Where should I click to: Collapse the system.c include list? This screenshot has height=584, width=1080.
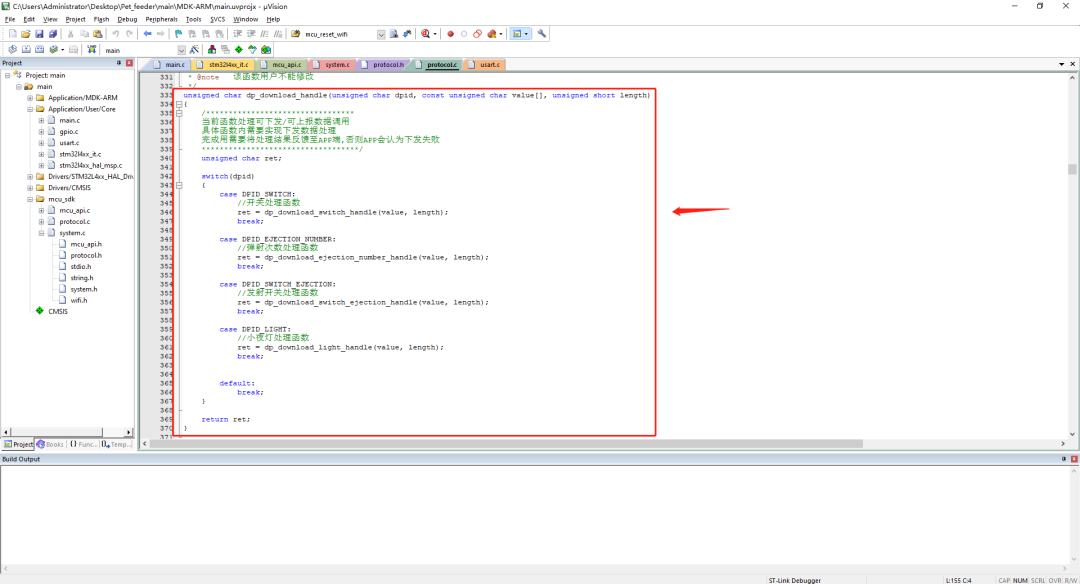click(41, 233)
